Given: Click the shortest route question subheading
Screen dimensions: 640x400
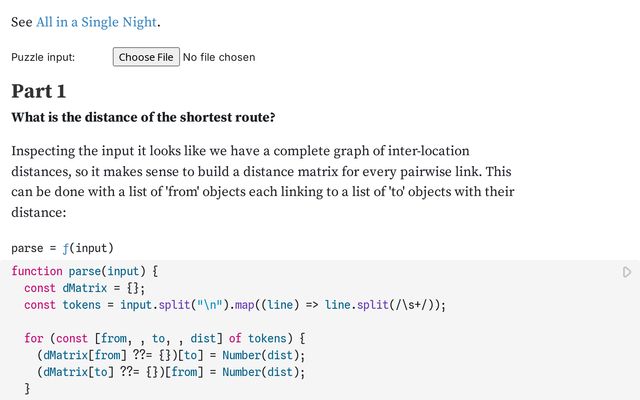Looking at the screenshot, I should (143, 117).
